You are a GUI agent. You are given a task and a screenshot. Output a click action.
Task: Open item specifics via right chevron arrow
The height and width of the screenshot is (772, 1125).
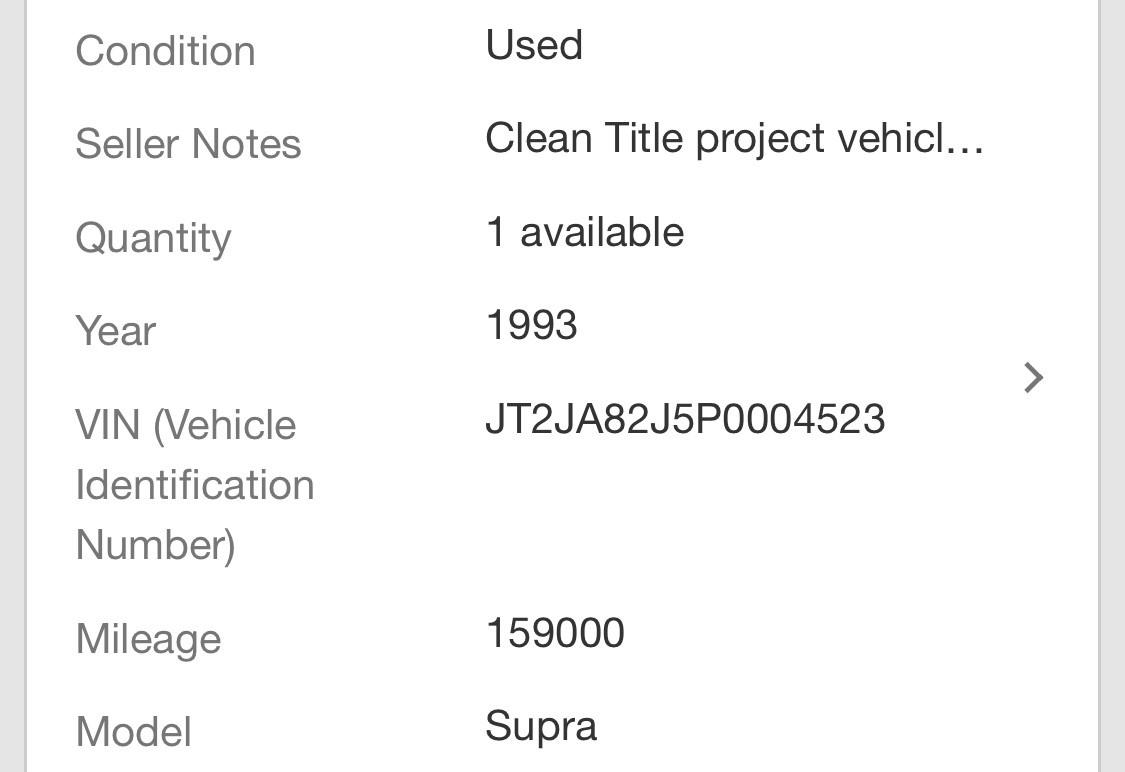pos(1033,378)
